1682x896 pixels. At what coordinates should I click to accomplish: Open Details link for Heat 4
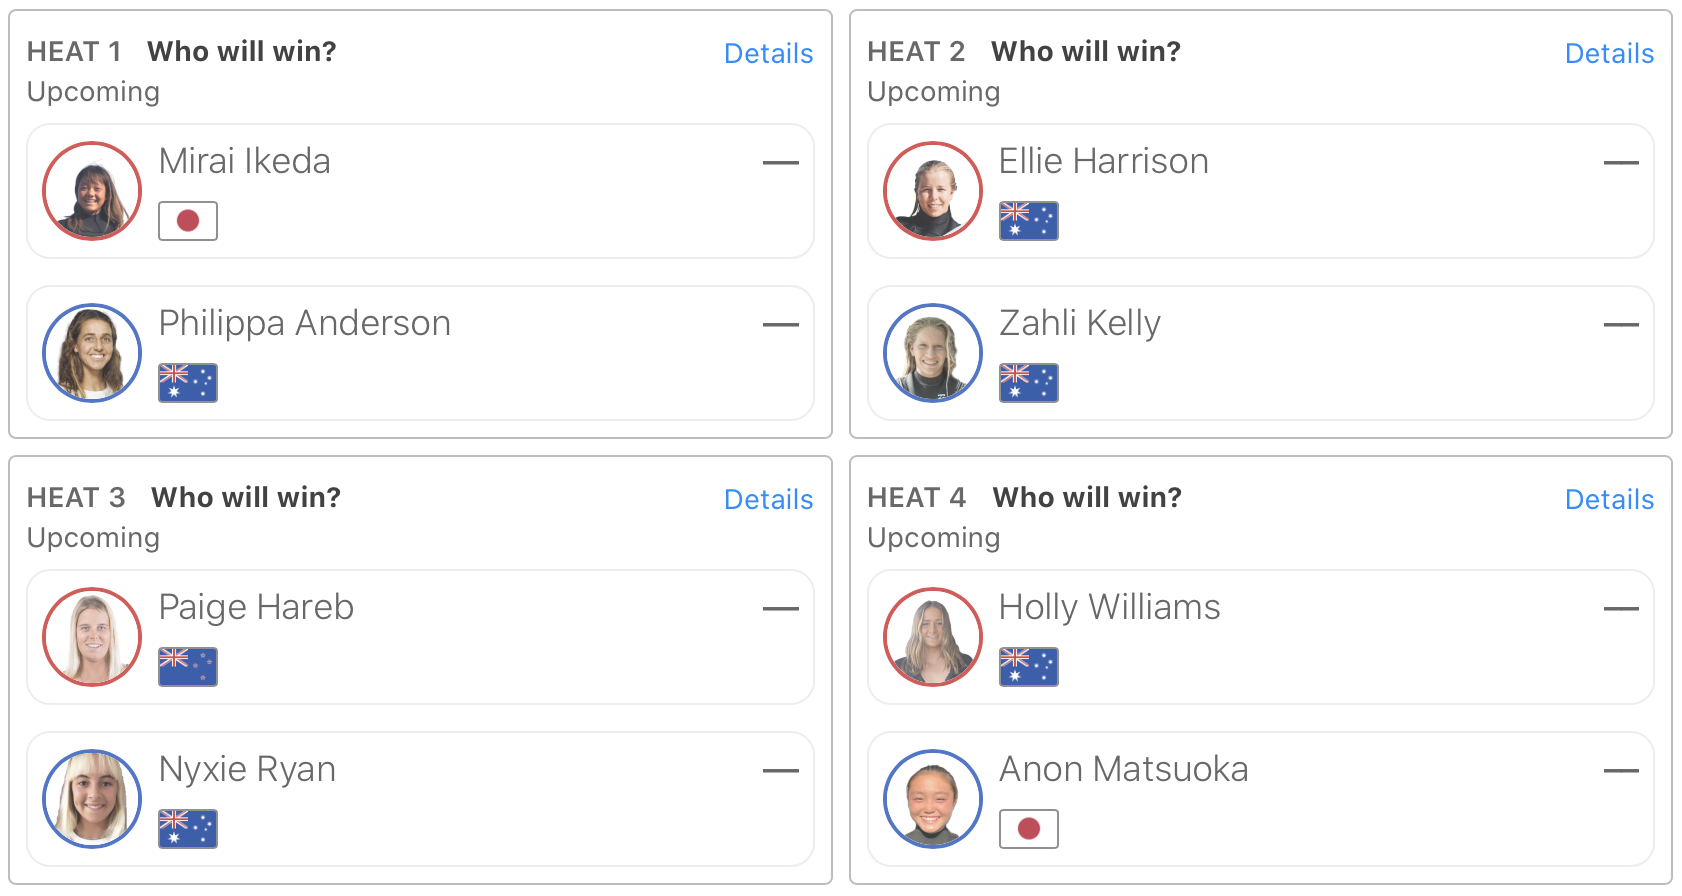(x=1608, y=499)
